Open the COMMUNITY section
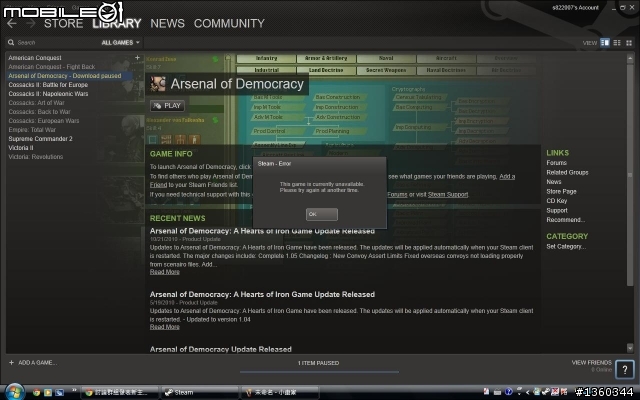The width and height of the screenshot is (640, 400). pyautogui.click(x=229, y=24)
